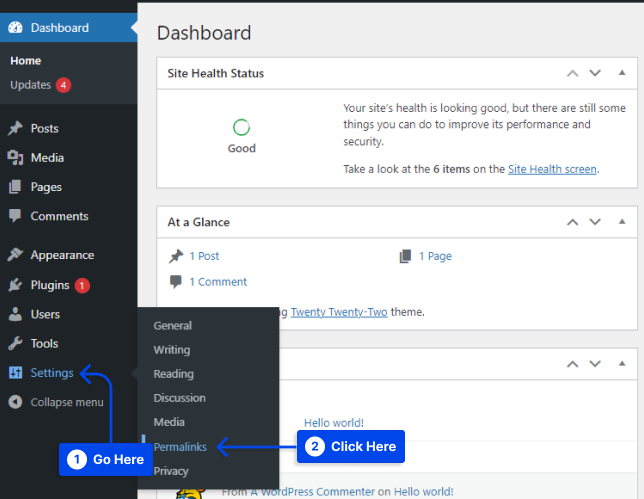Click the Collapse menu arrow icon
The height and width of the screenshot is (499, 644).
coord(15,402)
